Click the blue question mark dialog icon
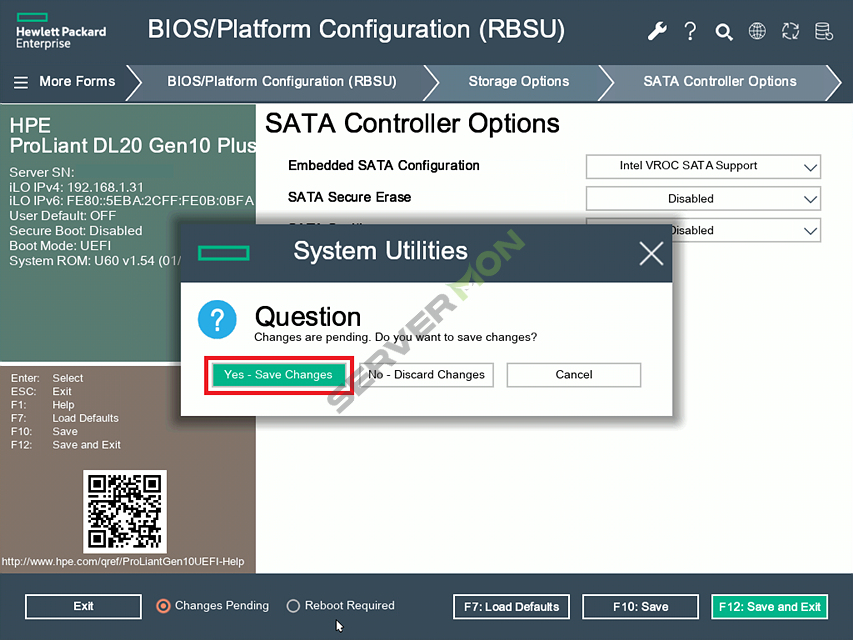Image resolution: width=853 pixels, height=640 pixels. coord(217,319)
